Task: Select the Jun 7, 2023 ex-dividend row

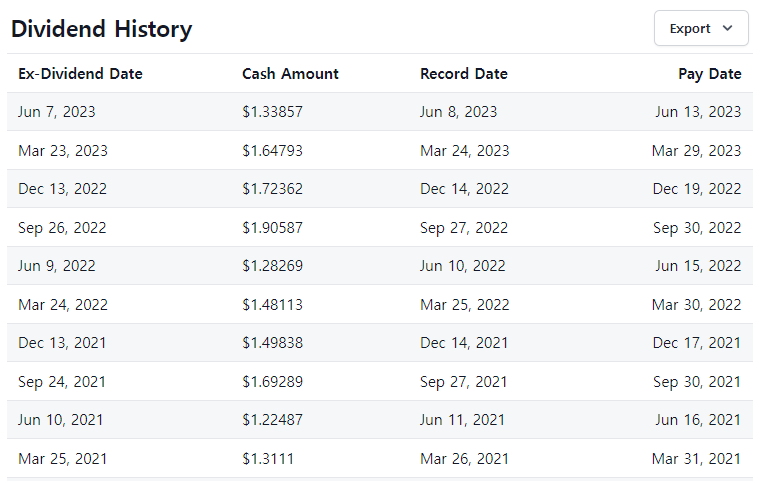Action: (57, 112)
